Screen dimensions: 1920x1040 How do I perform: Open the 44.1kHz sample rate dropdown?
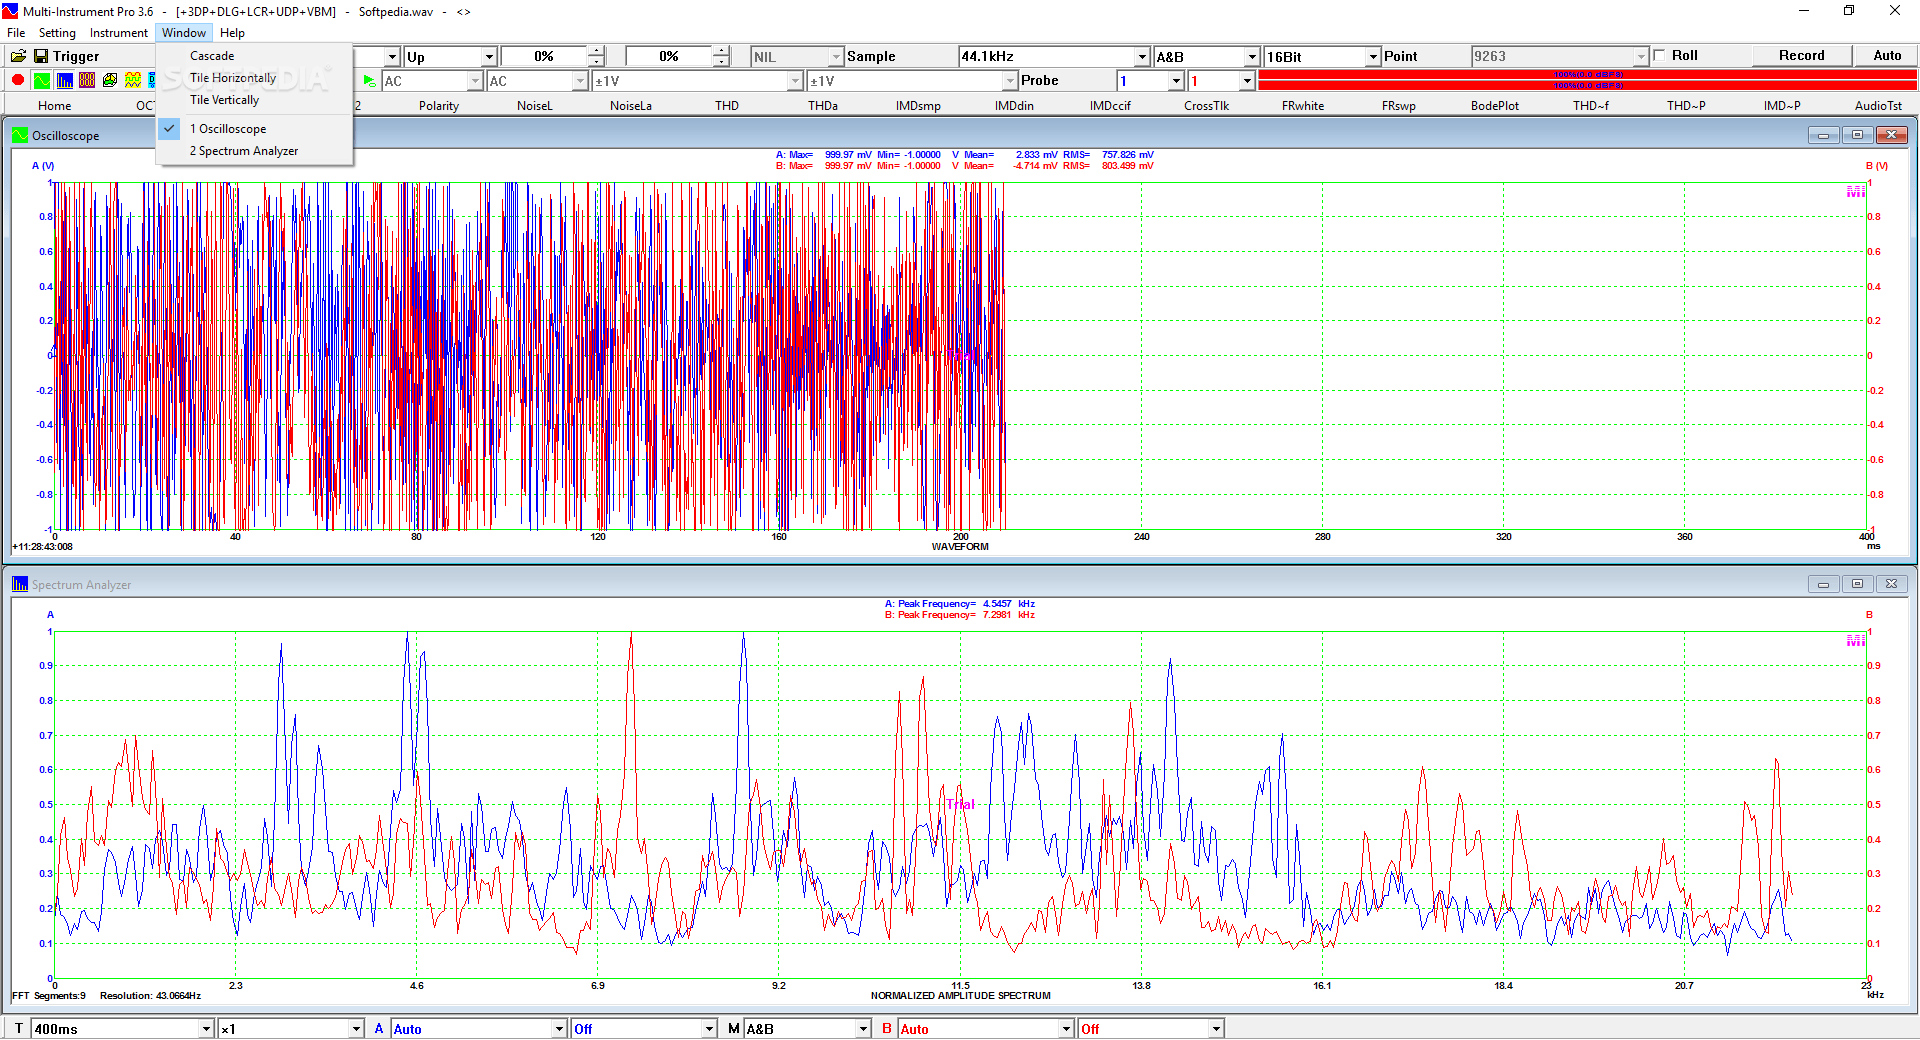[1142, 56]
